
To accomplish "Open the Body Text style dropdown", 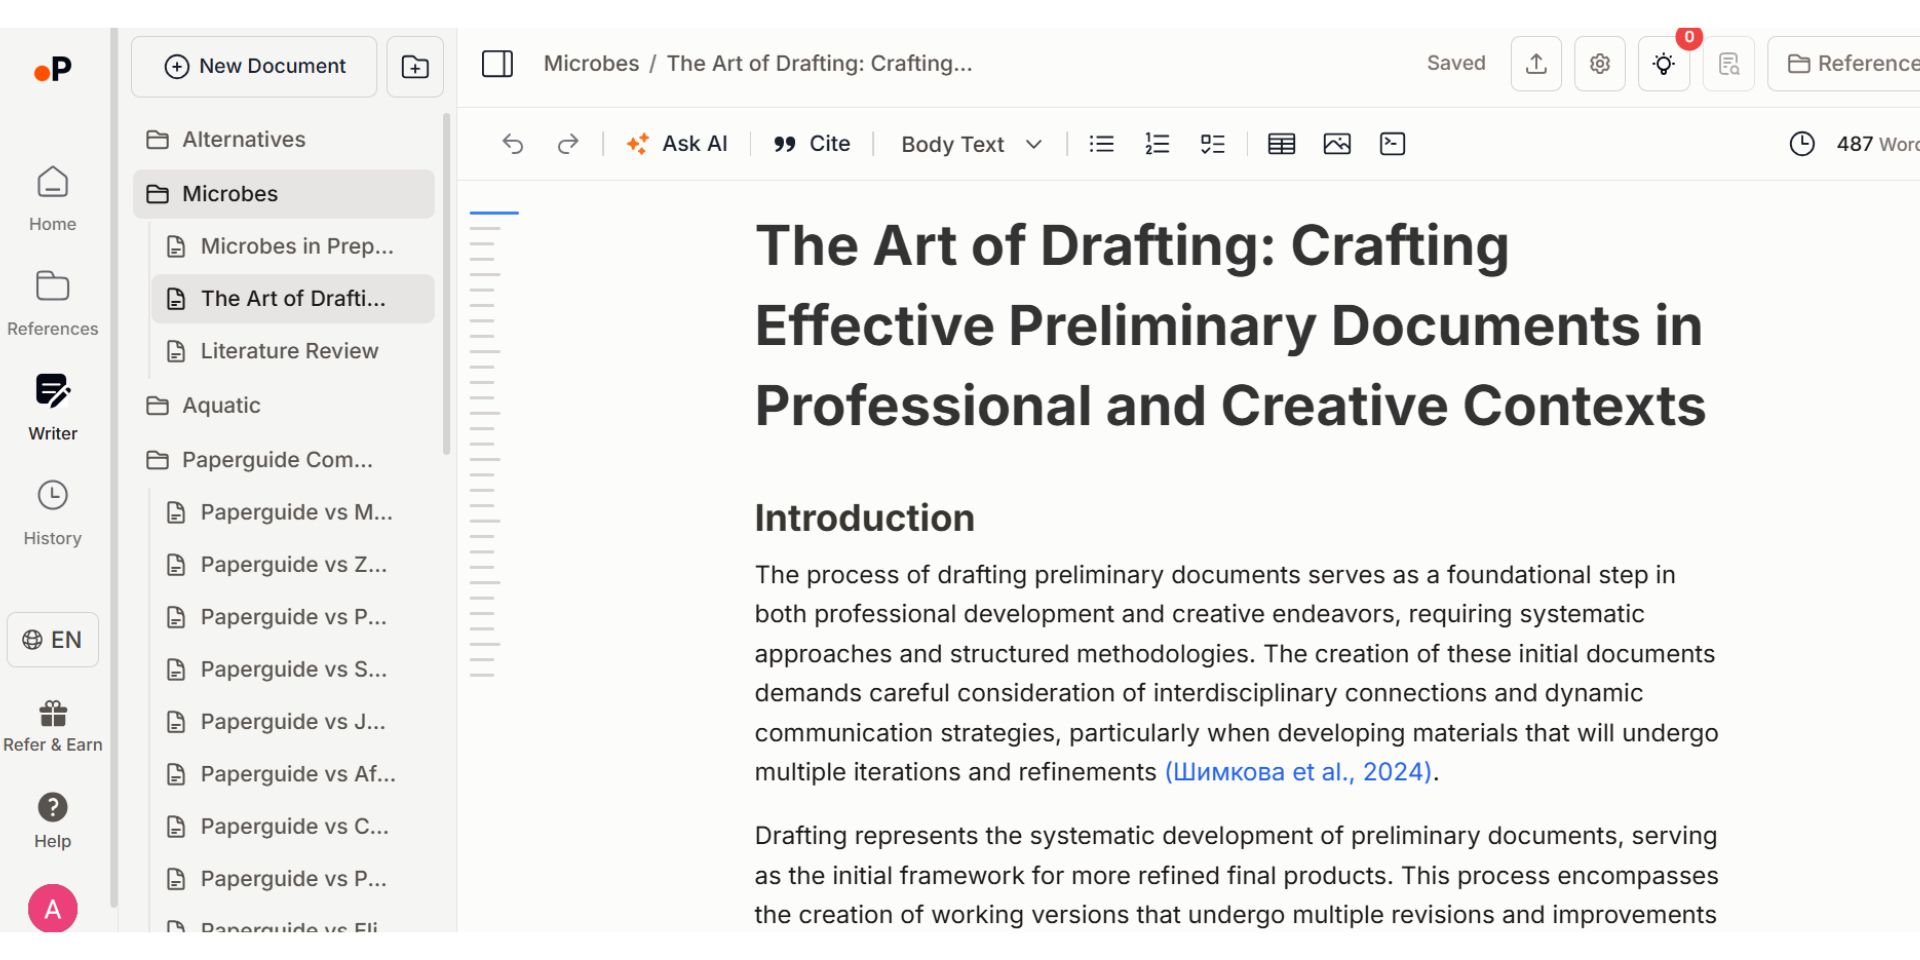I will click(971, 144).
